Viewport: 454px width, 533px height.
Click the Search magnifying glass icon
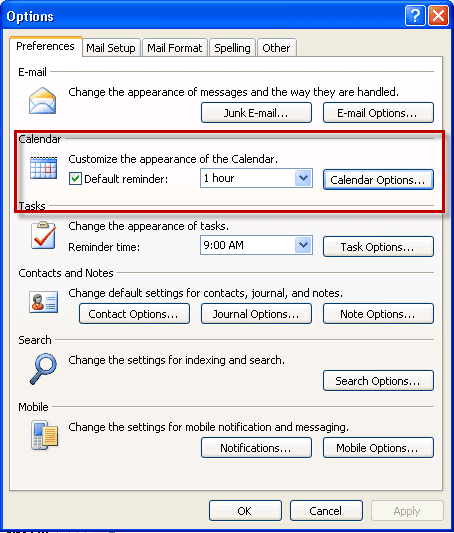click(43, 369)
